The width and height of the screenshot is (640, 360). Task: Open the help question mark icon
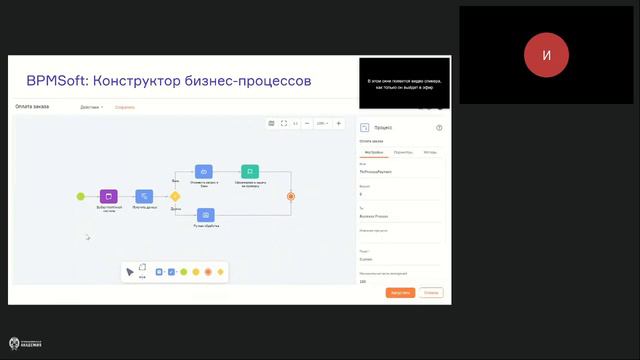[439, 128]
